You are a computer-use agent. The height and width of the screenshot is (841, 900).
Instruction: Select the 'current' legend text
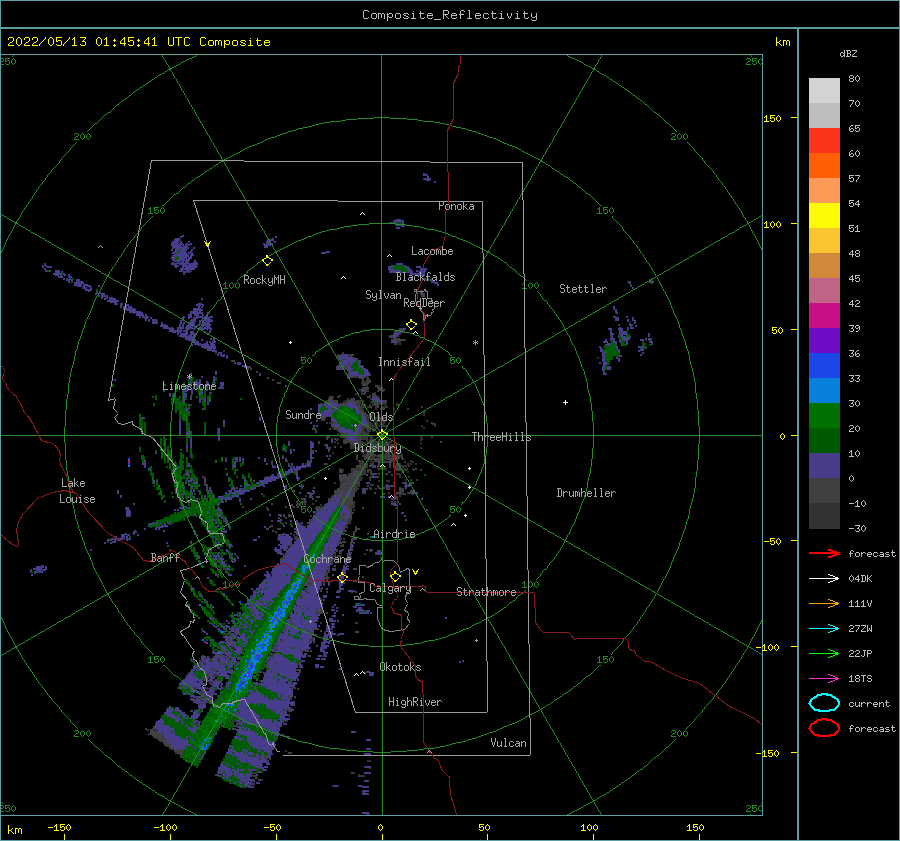click(x=869, y=704)
